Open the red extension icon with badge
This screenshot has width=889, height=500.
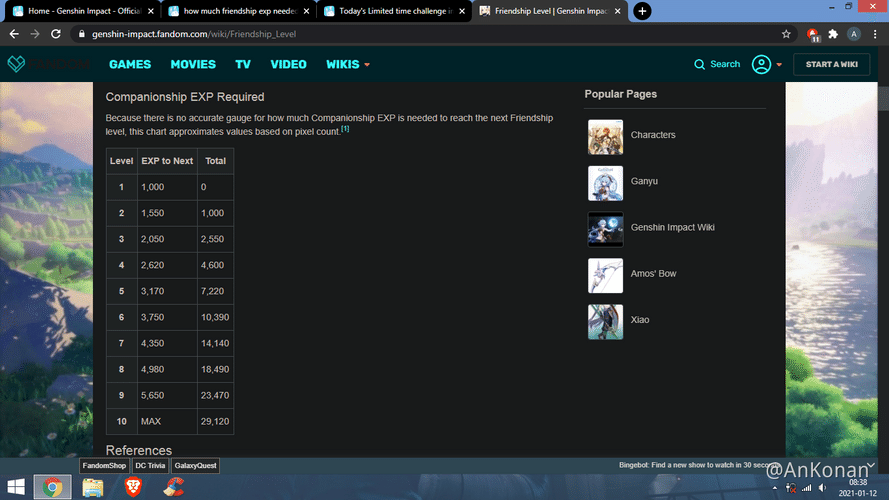click(x=813, y=35)
